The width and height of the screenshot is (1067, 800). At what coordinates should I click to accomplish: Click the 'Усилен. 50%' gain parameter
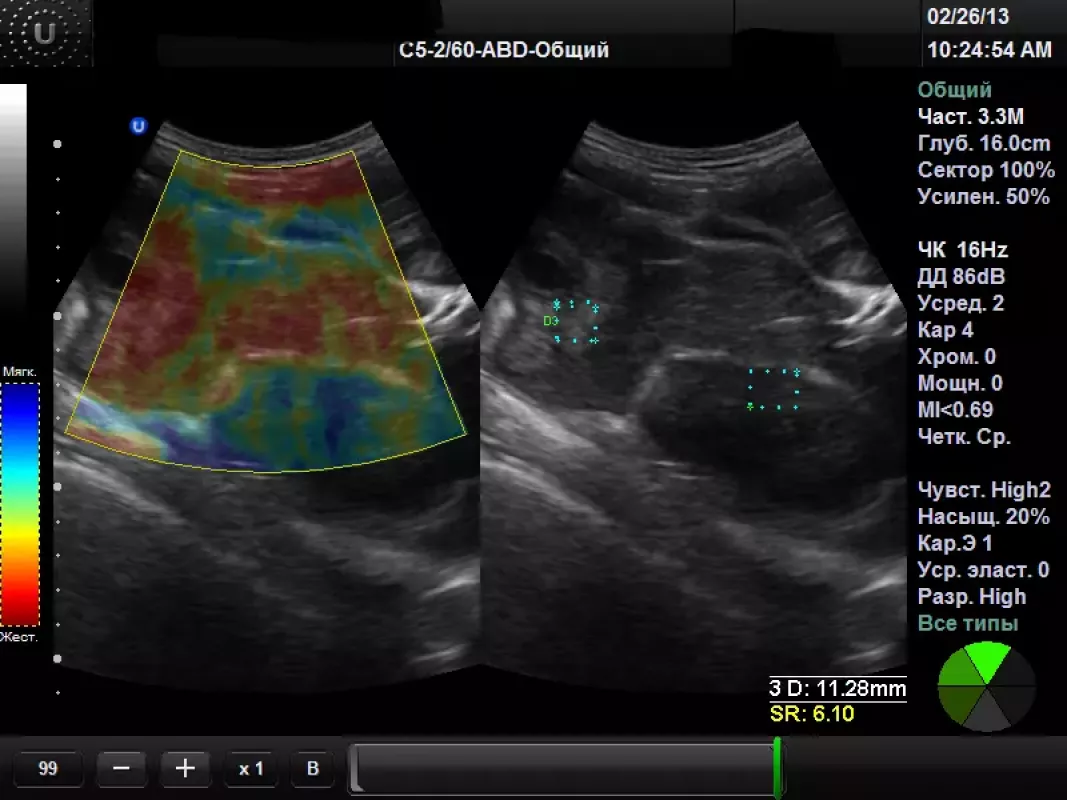tap(983, 197)
